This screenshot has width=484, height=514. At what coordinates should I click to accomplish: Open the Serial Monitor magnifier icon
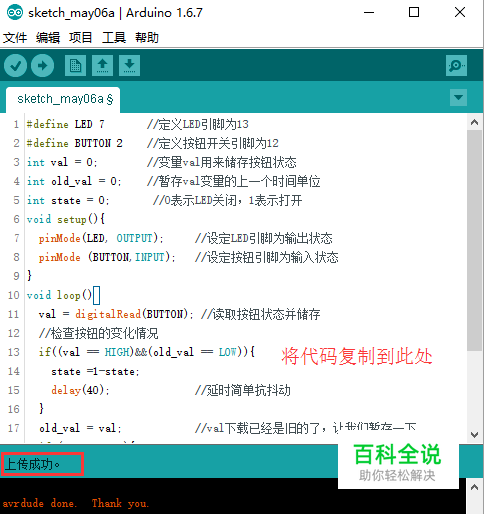pyautogui.click(x=456, y=65)
